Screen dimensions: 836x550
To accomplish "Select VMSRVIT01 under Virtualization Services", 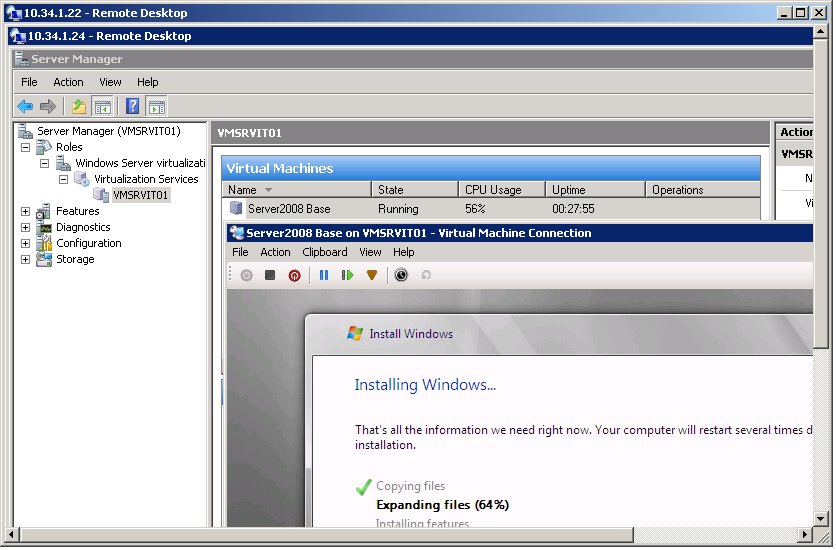I will tap(141, 196).
